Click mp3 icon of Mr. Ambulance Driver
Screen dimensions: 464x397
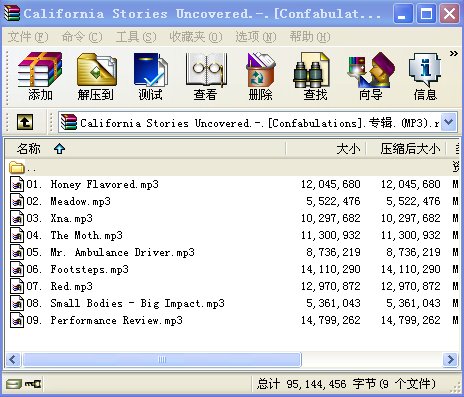pyautogui.click(x=17, y=252)
